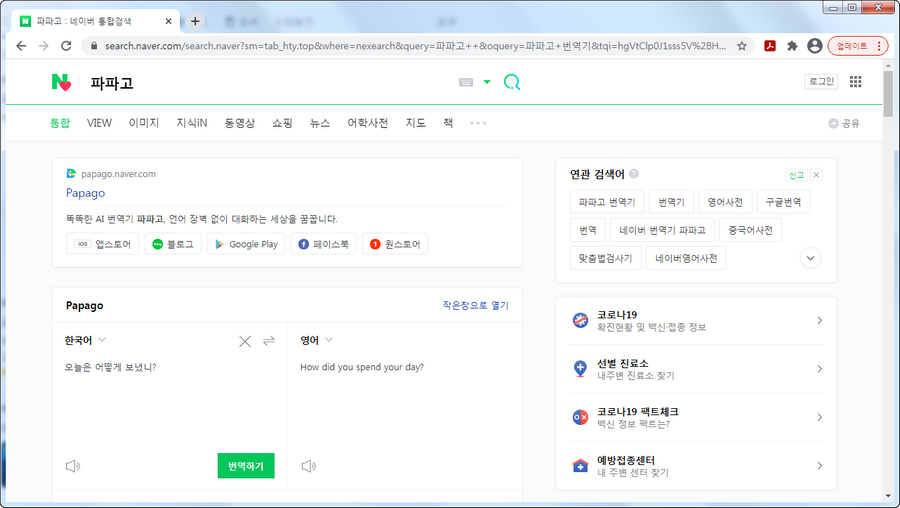The image size is (900, 508).
Task: Open the Adobe PDF extension icon
Action: click(x=770, y=46)
